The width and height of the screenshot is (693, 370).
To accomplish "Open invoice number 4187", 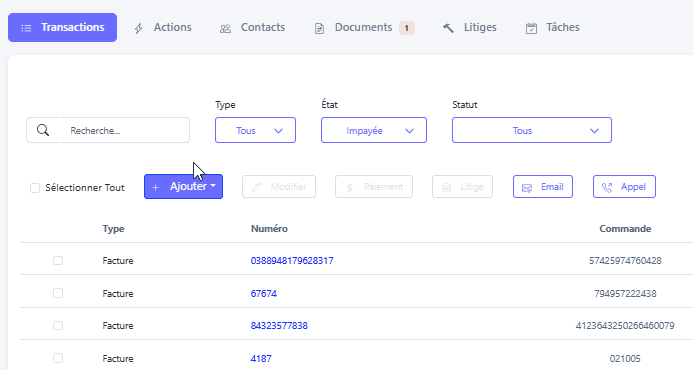I will pyautogui.click(x=261, y=358).
